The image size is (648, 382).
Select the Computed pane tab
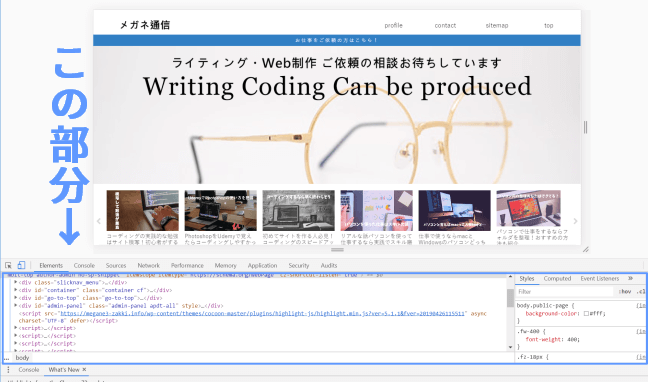point(557,279)
